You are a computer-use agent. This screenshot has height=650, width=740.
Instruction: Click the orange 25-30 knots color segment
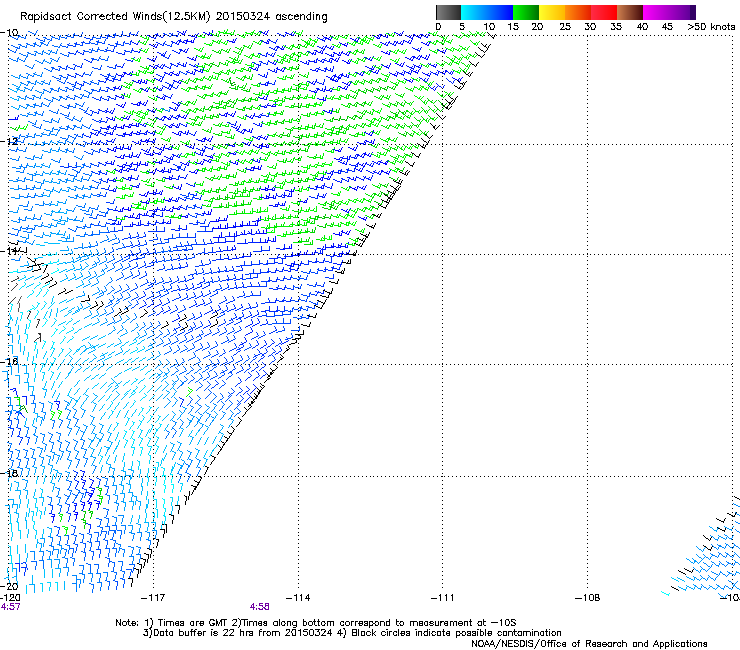[x=578, y=12]
